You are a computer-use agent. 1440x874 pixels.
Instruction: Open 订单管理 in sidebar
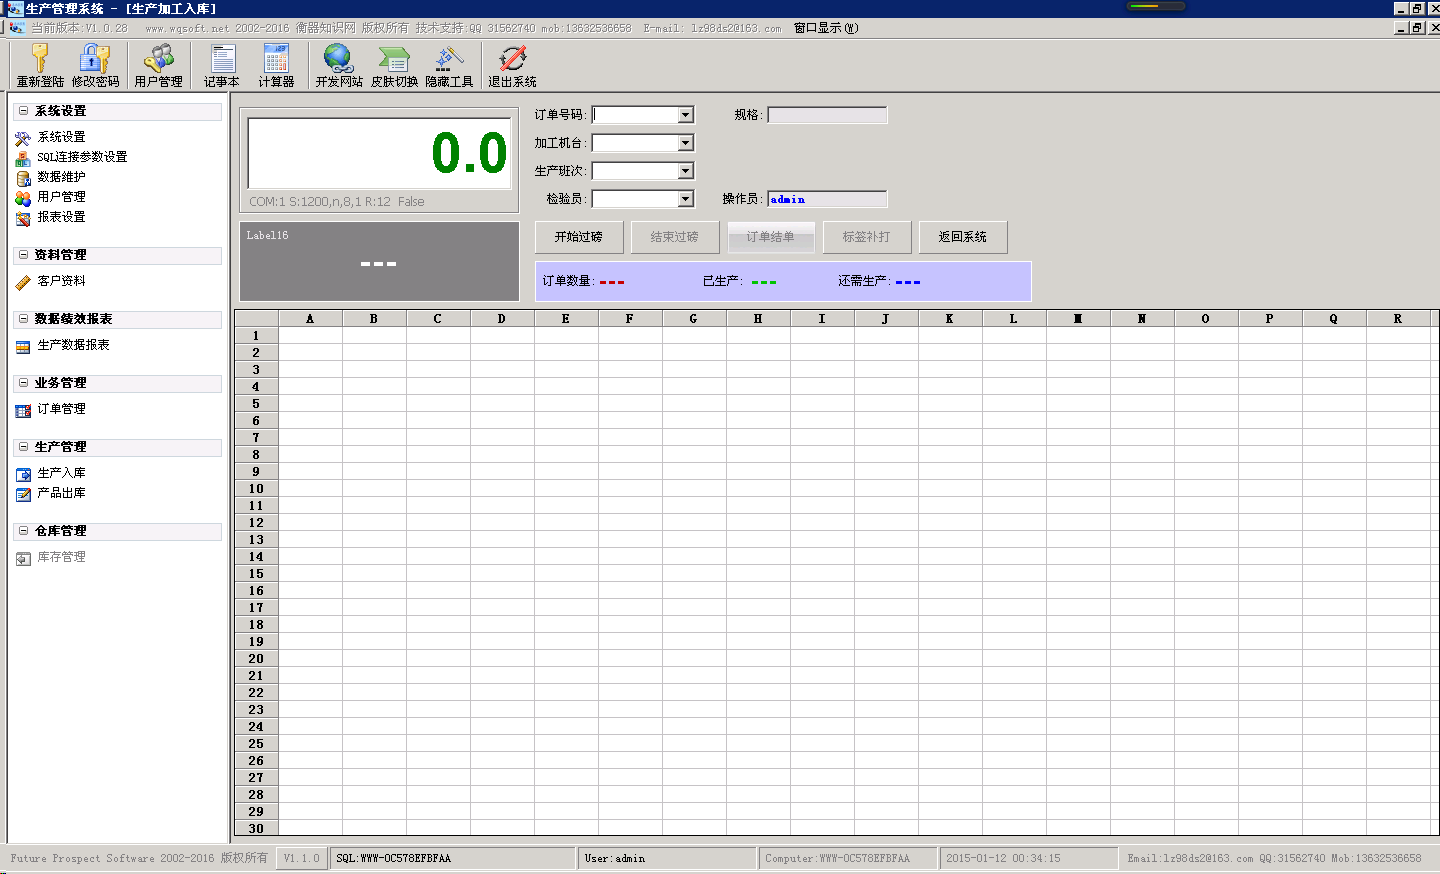click(61, 409)
